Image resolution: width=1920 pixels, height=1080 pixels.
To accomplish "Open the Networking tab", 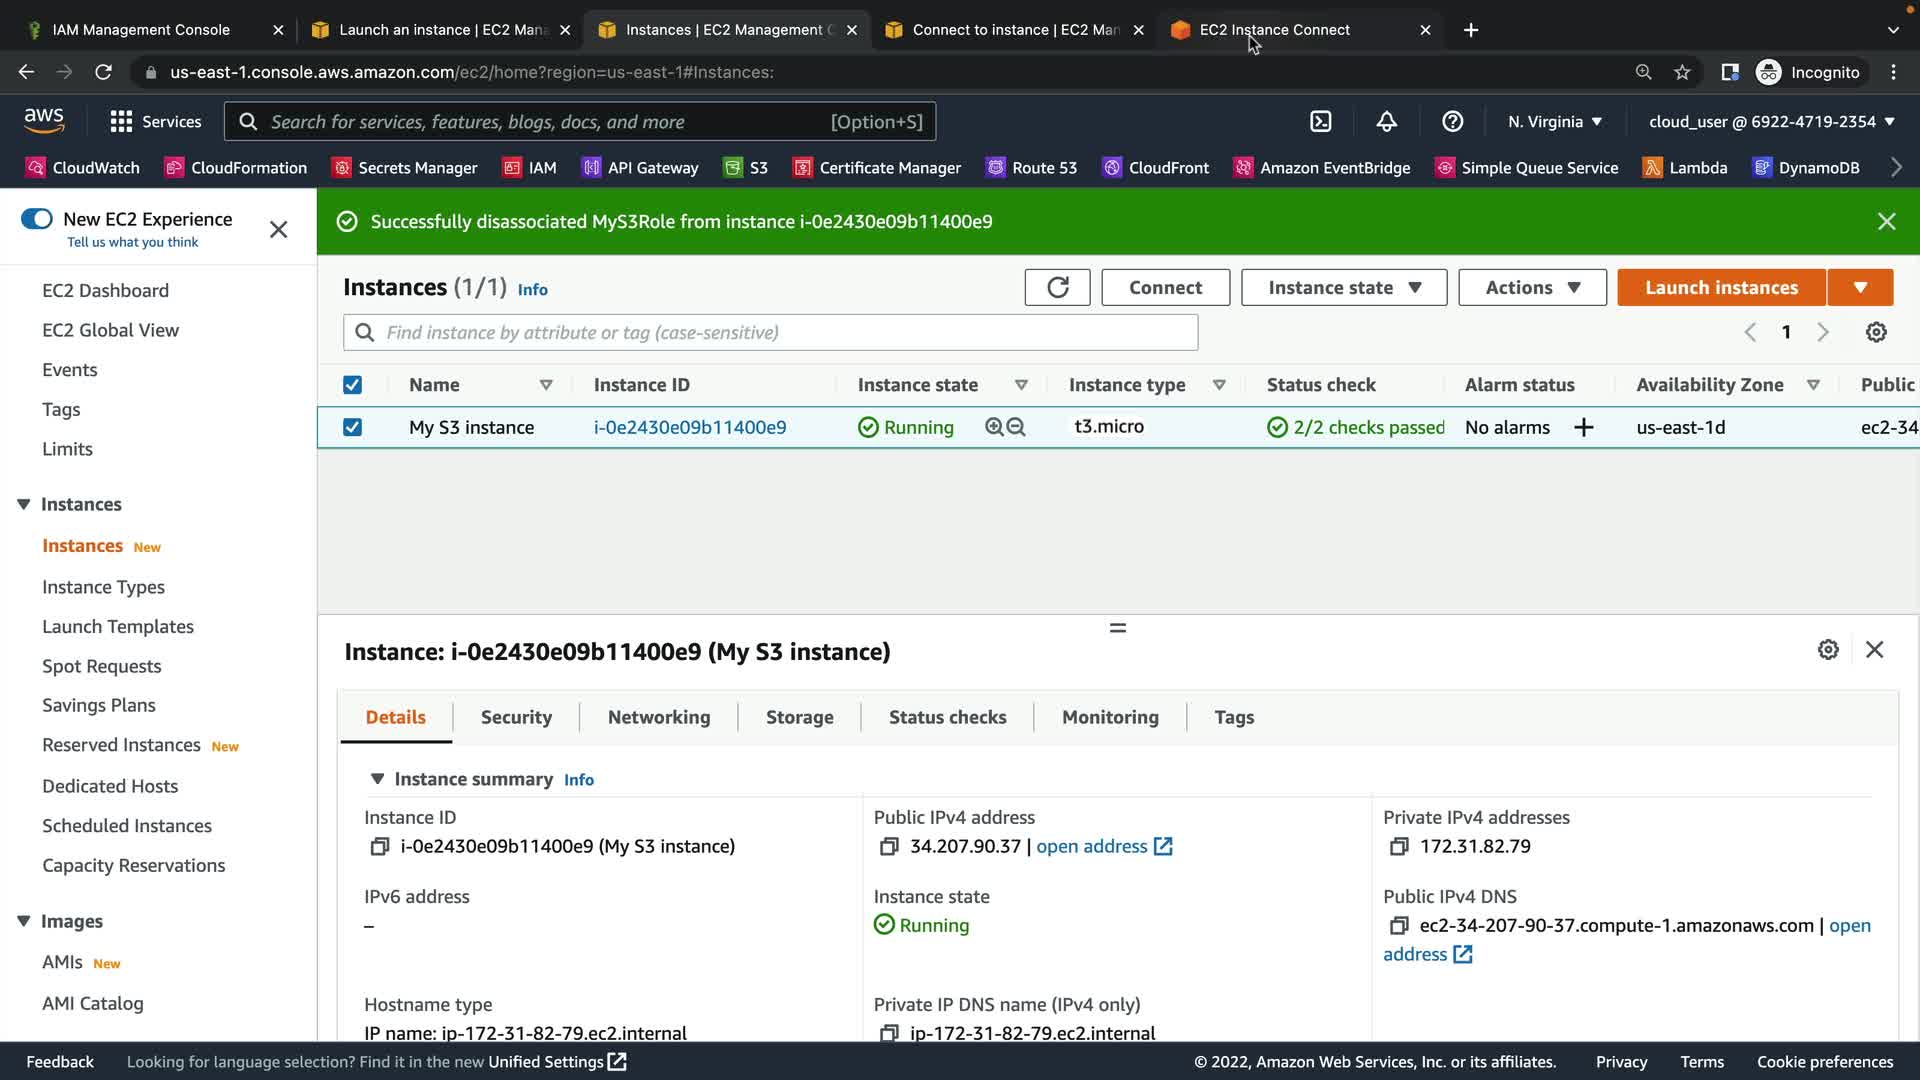I will tap(658, 717).
